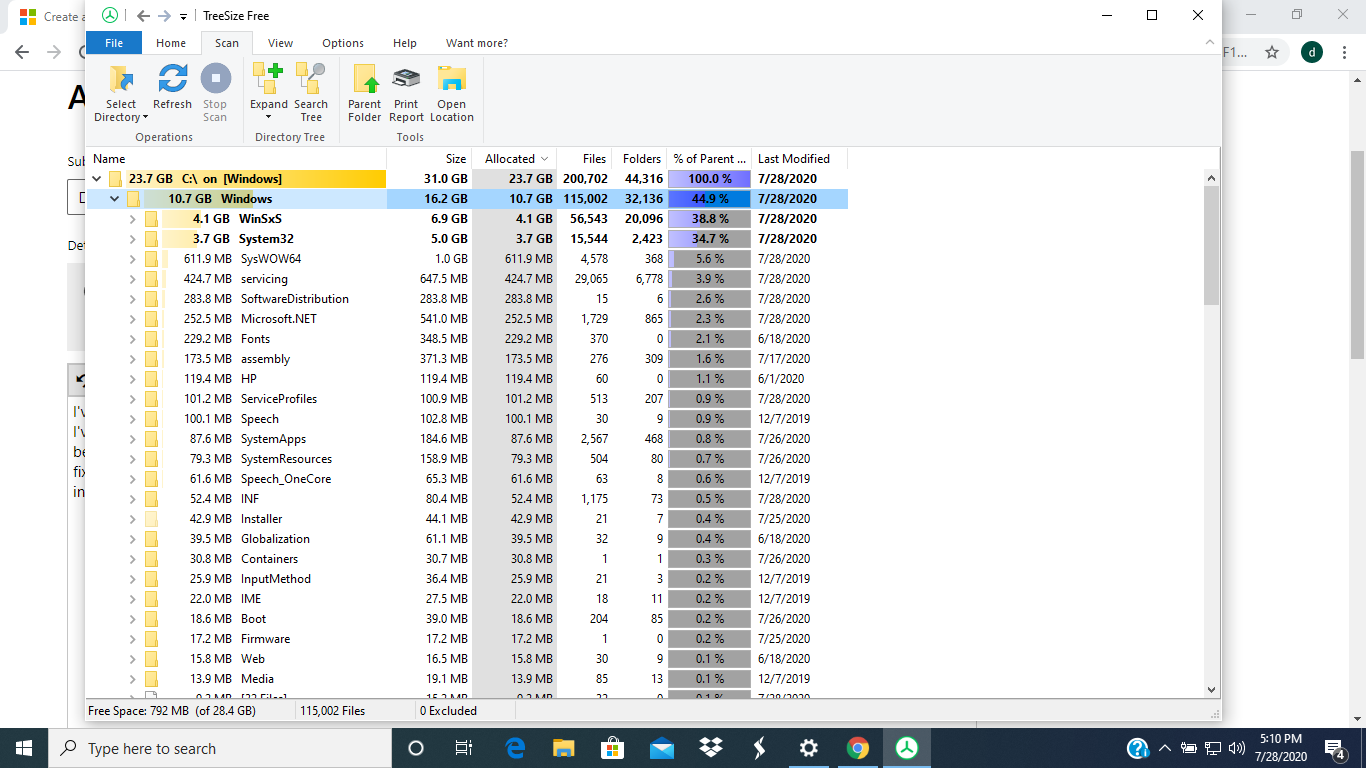Open the notification center icon
Viewport: 1366px width, 768px height.
click(x=1334, y=748)
